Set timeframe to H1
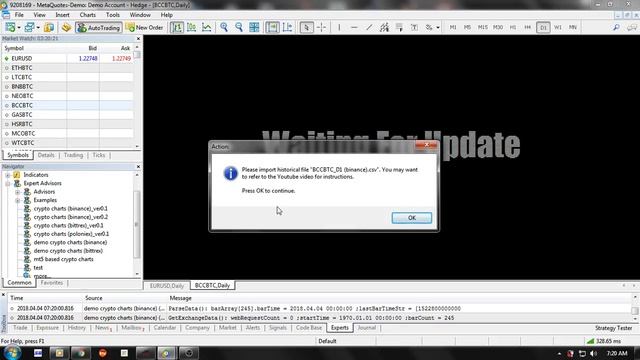The image size is (640, 360). pyautogui.click(x=513, y=27)
